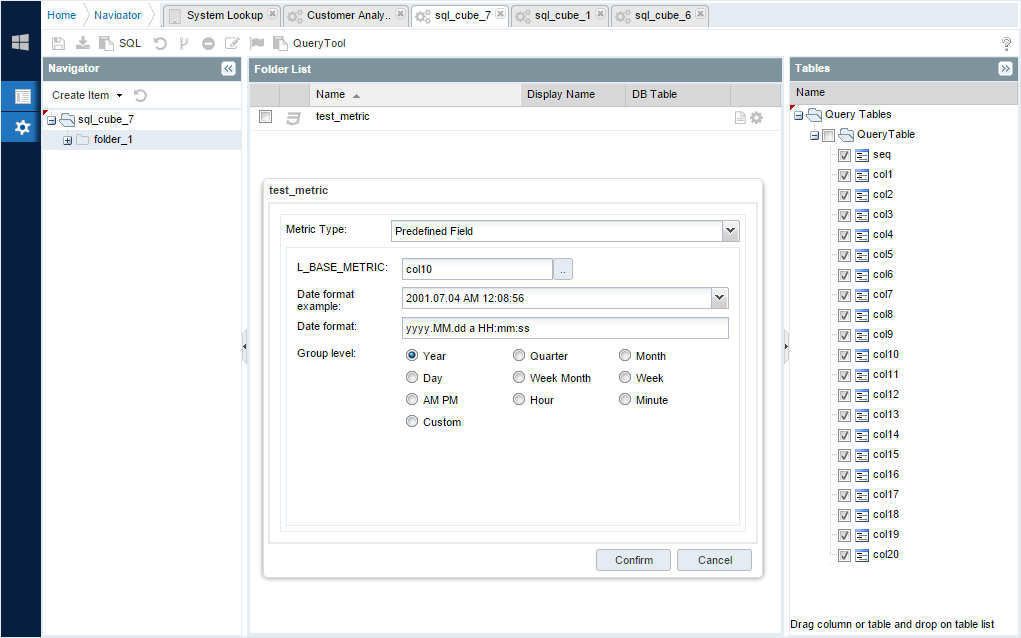1021x638 pixels.
Task: Click into the Date format text field
Action: (x=565, y=328)
